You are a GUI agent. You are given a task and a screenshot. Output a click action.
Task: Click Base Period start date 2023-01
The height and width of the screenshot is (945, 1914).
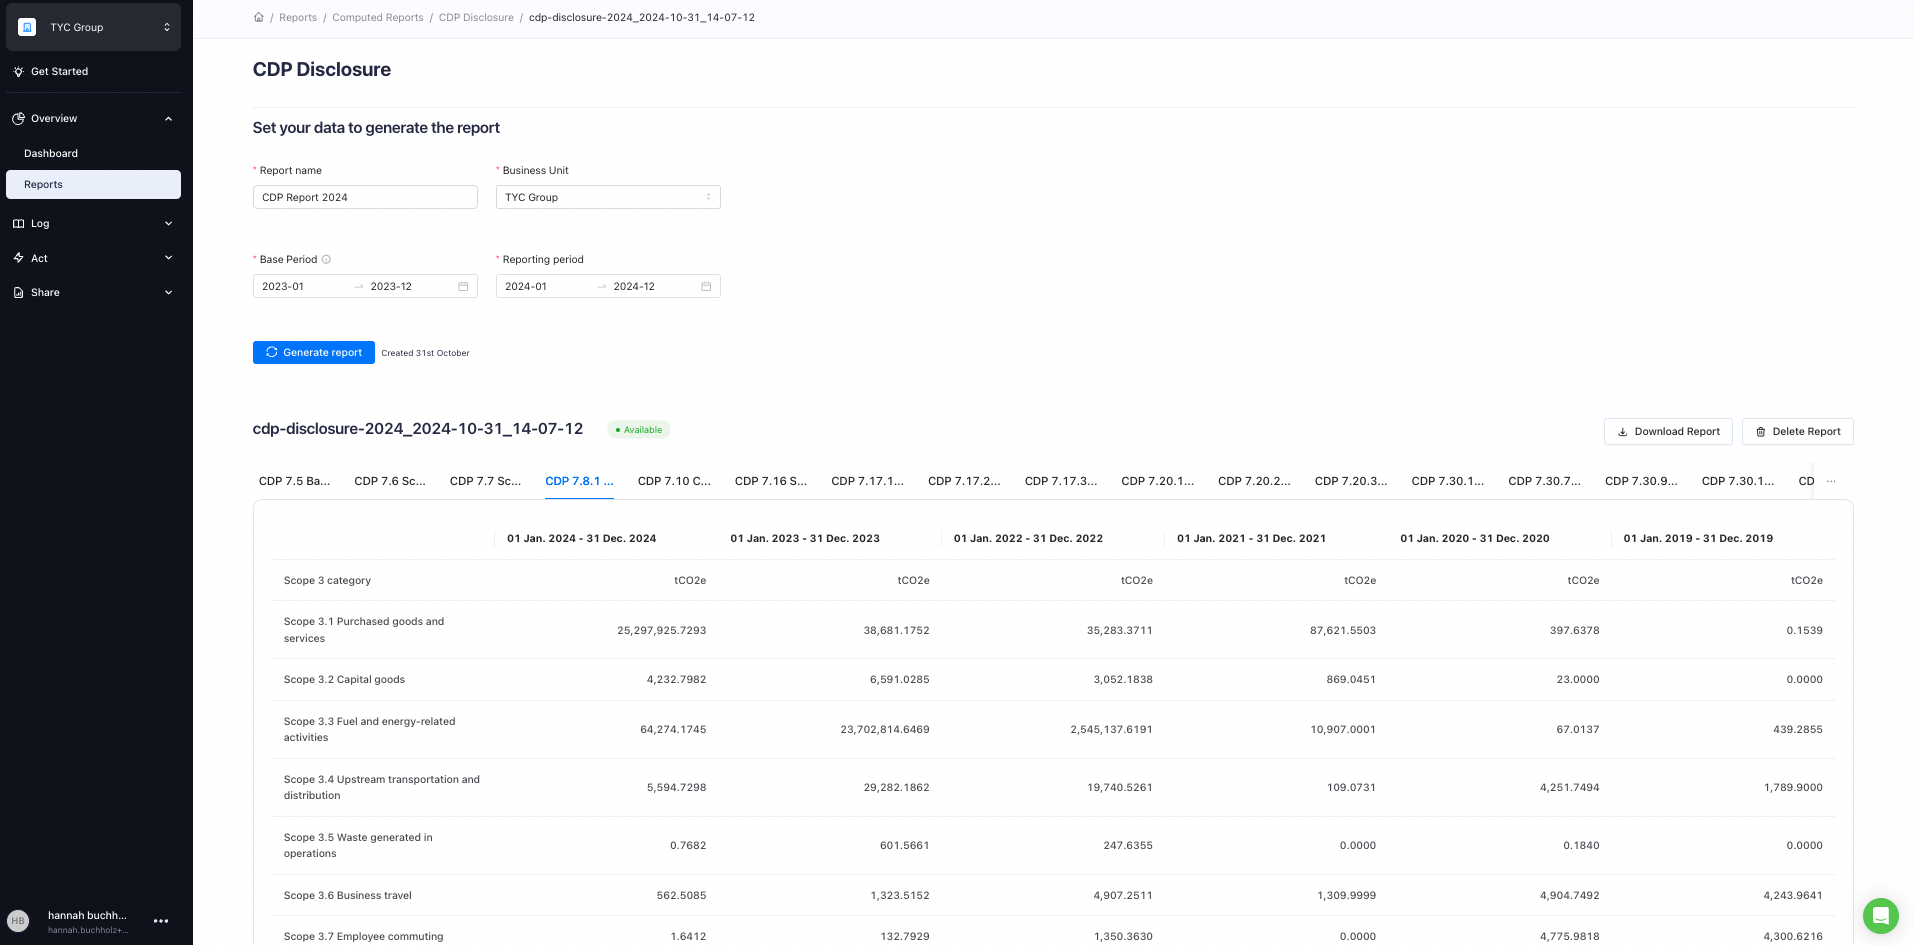coord(283,286)
